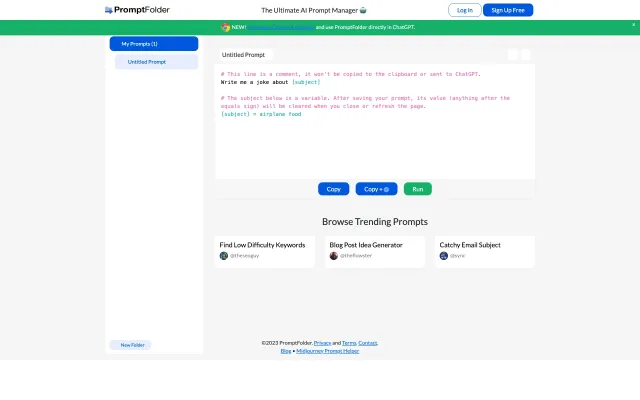
Task: Click inside the prompt text editor
Action: (375, 140)
